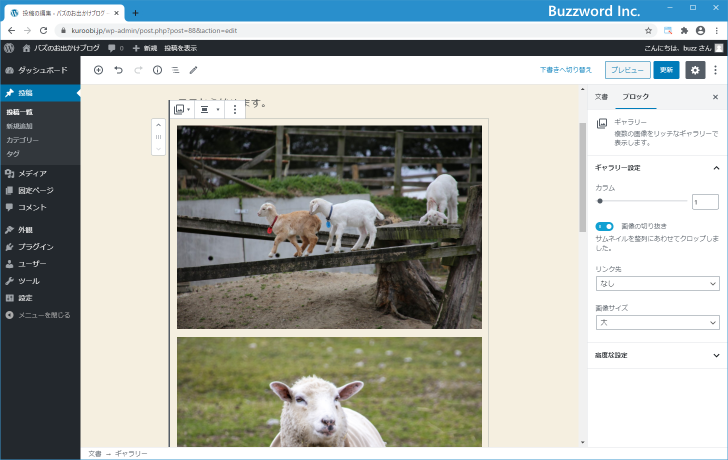Open the link-to dropdown showing なし
The image size is (728, 460).
tap(657, 284)
